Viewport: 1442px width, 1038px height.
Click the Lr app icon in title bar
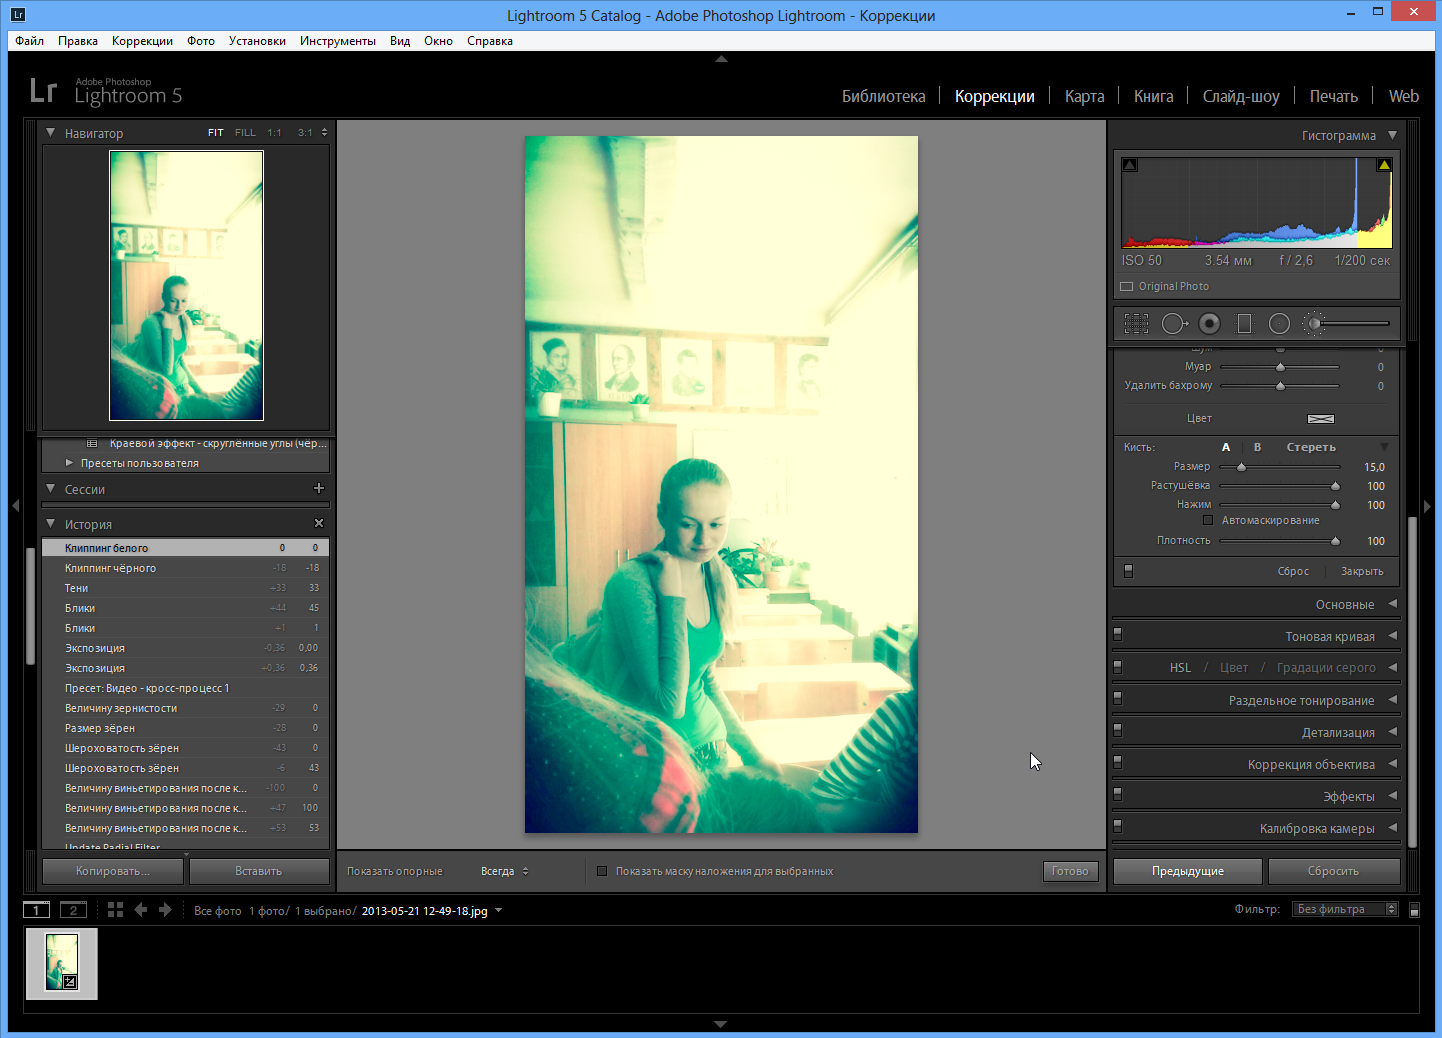pyautogui.click(x=18, y=15)
